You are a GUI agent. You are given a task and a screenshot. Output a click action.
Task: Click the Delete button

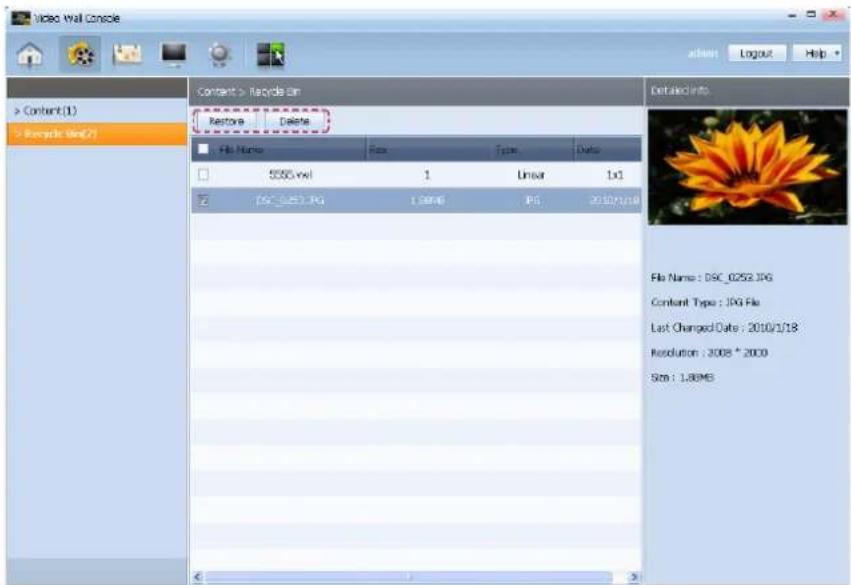pyautogui.click(x=294, y=121)
